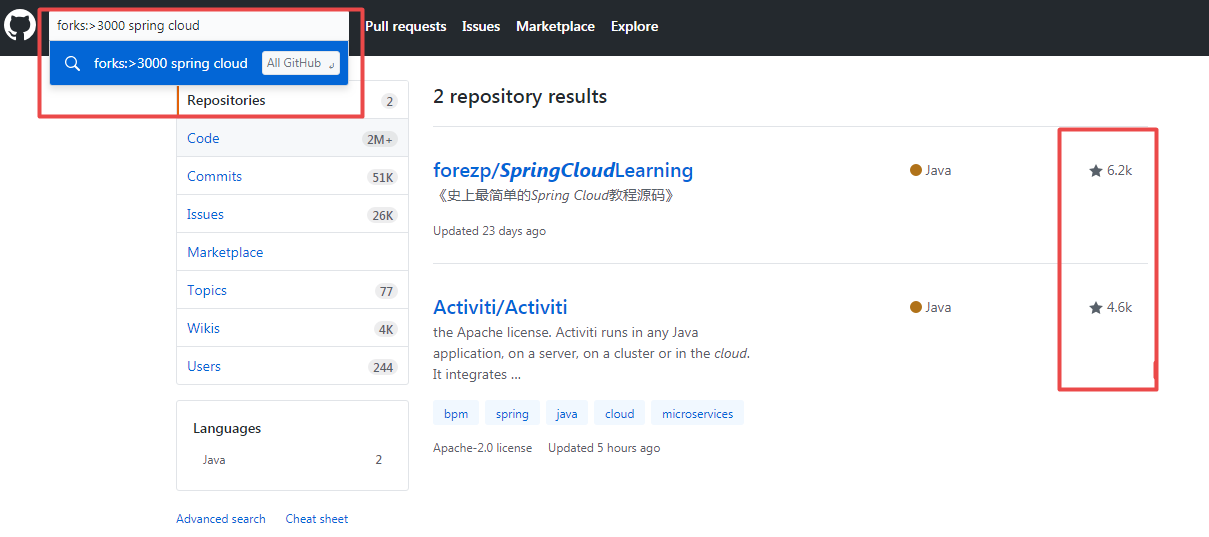Click the star icon beside 6.2k
Viewport: 1209px width, 537px height.
point(1095,171)
